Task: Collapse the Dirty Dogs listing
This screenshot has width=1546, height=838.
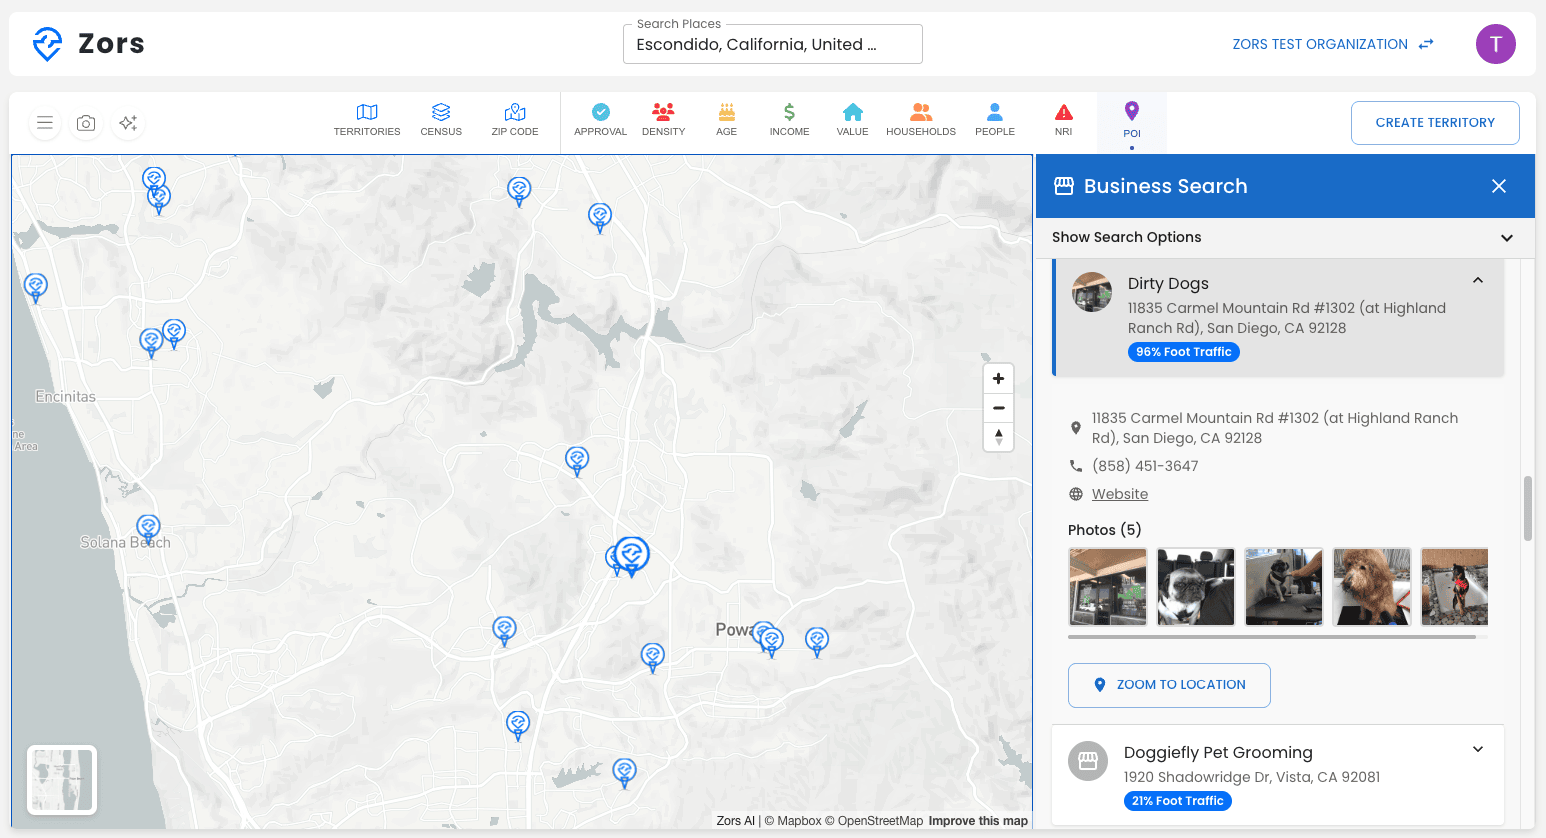Action: pos(1478,281)
